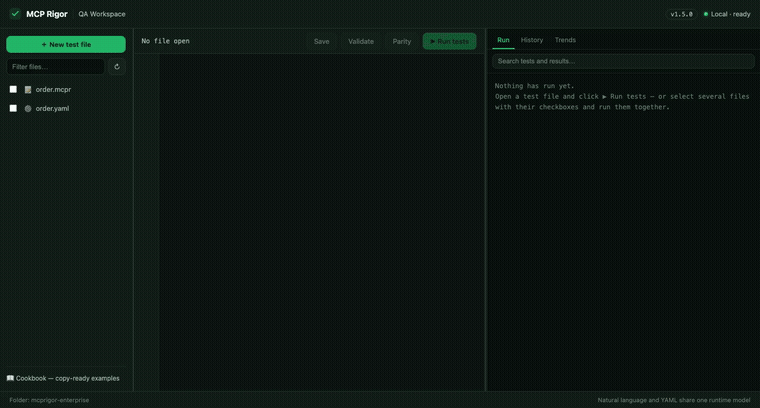Image resolution: width=760 pixels, height=408 pixels.
Task: Click the Parity button
Action: [402, 42]
